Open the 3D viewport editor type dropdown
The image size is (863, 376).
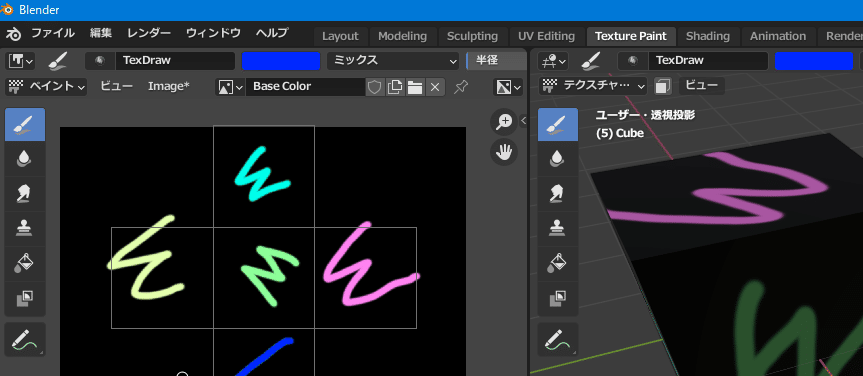pos(553,61)
